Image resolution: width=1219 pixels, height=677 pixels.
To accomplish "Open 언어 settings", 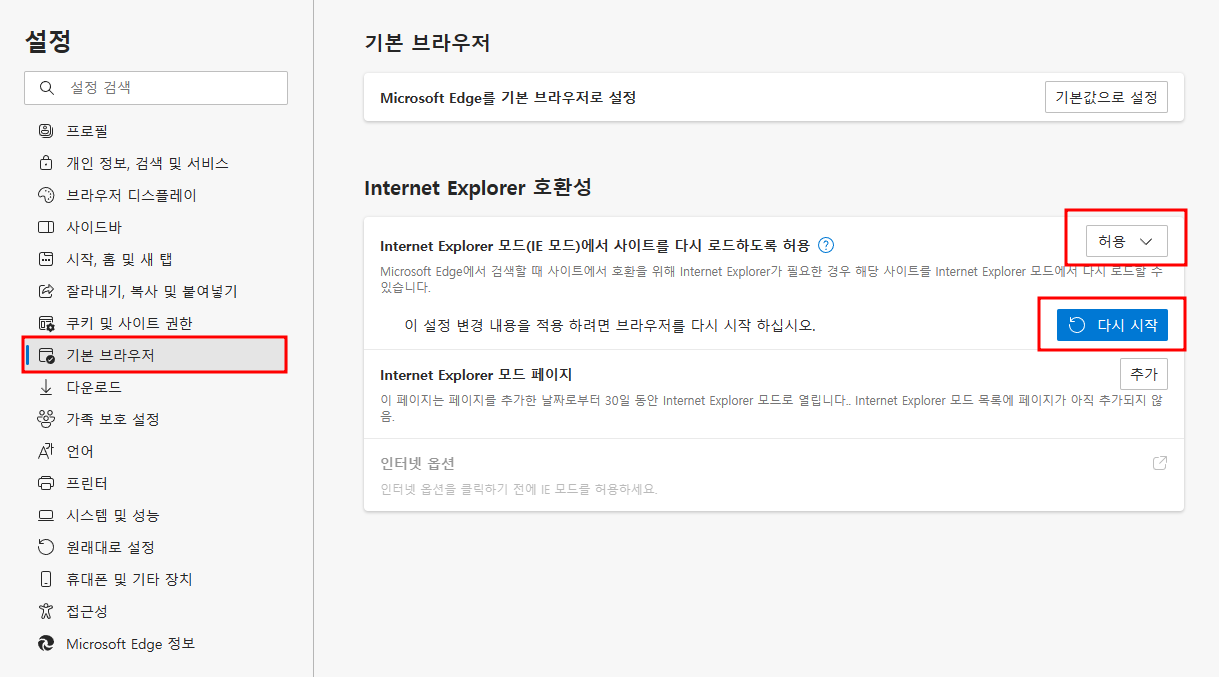I will pyautogui.click(x=156, y=451).
